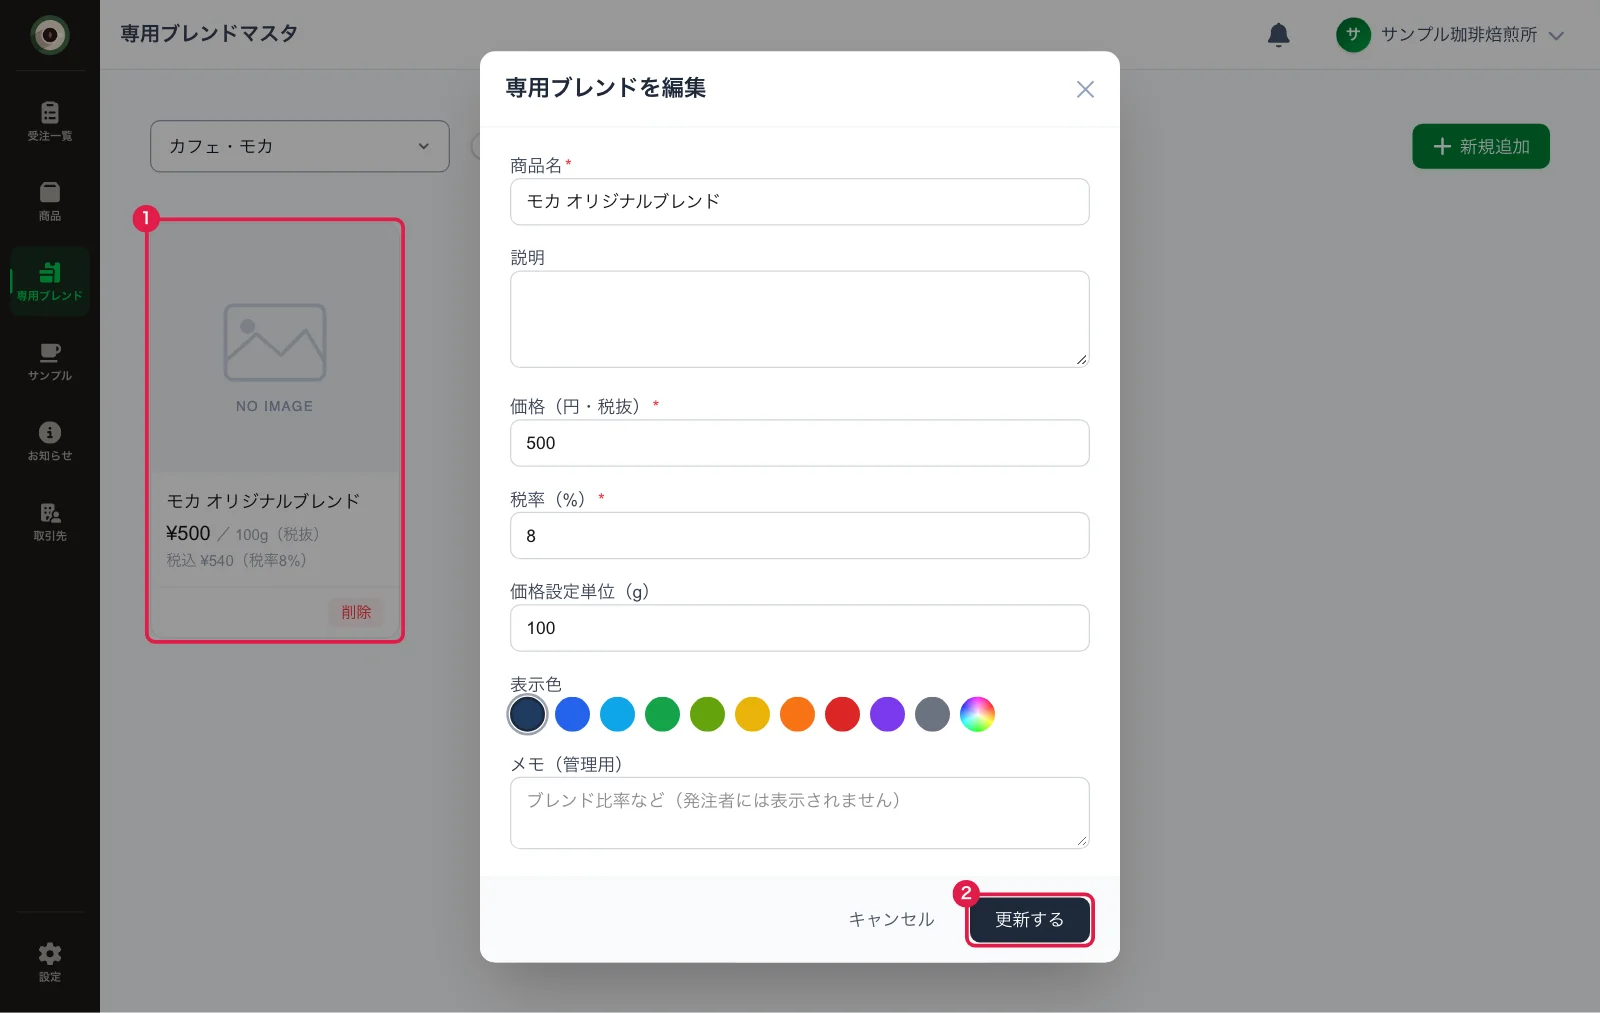The image size is (1600, 1013).
Task: Select the green color swatch
Action: [662, 714]
